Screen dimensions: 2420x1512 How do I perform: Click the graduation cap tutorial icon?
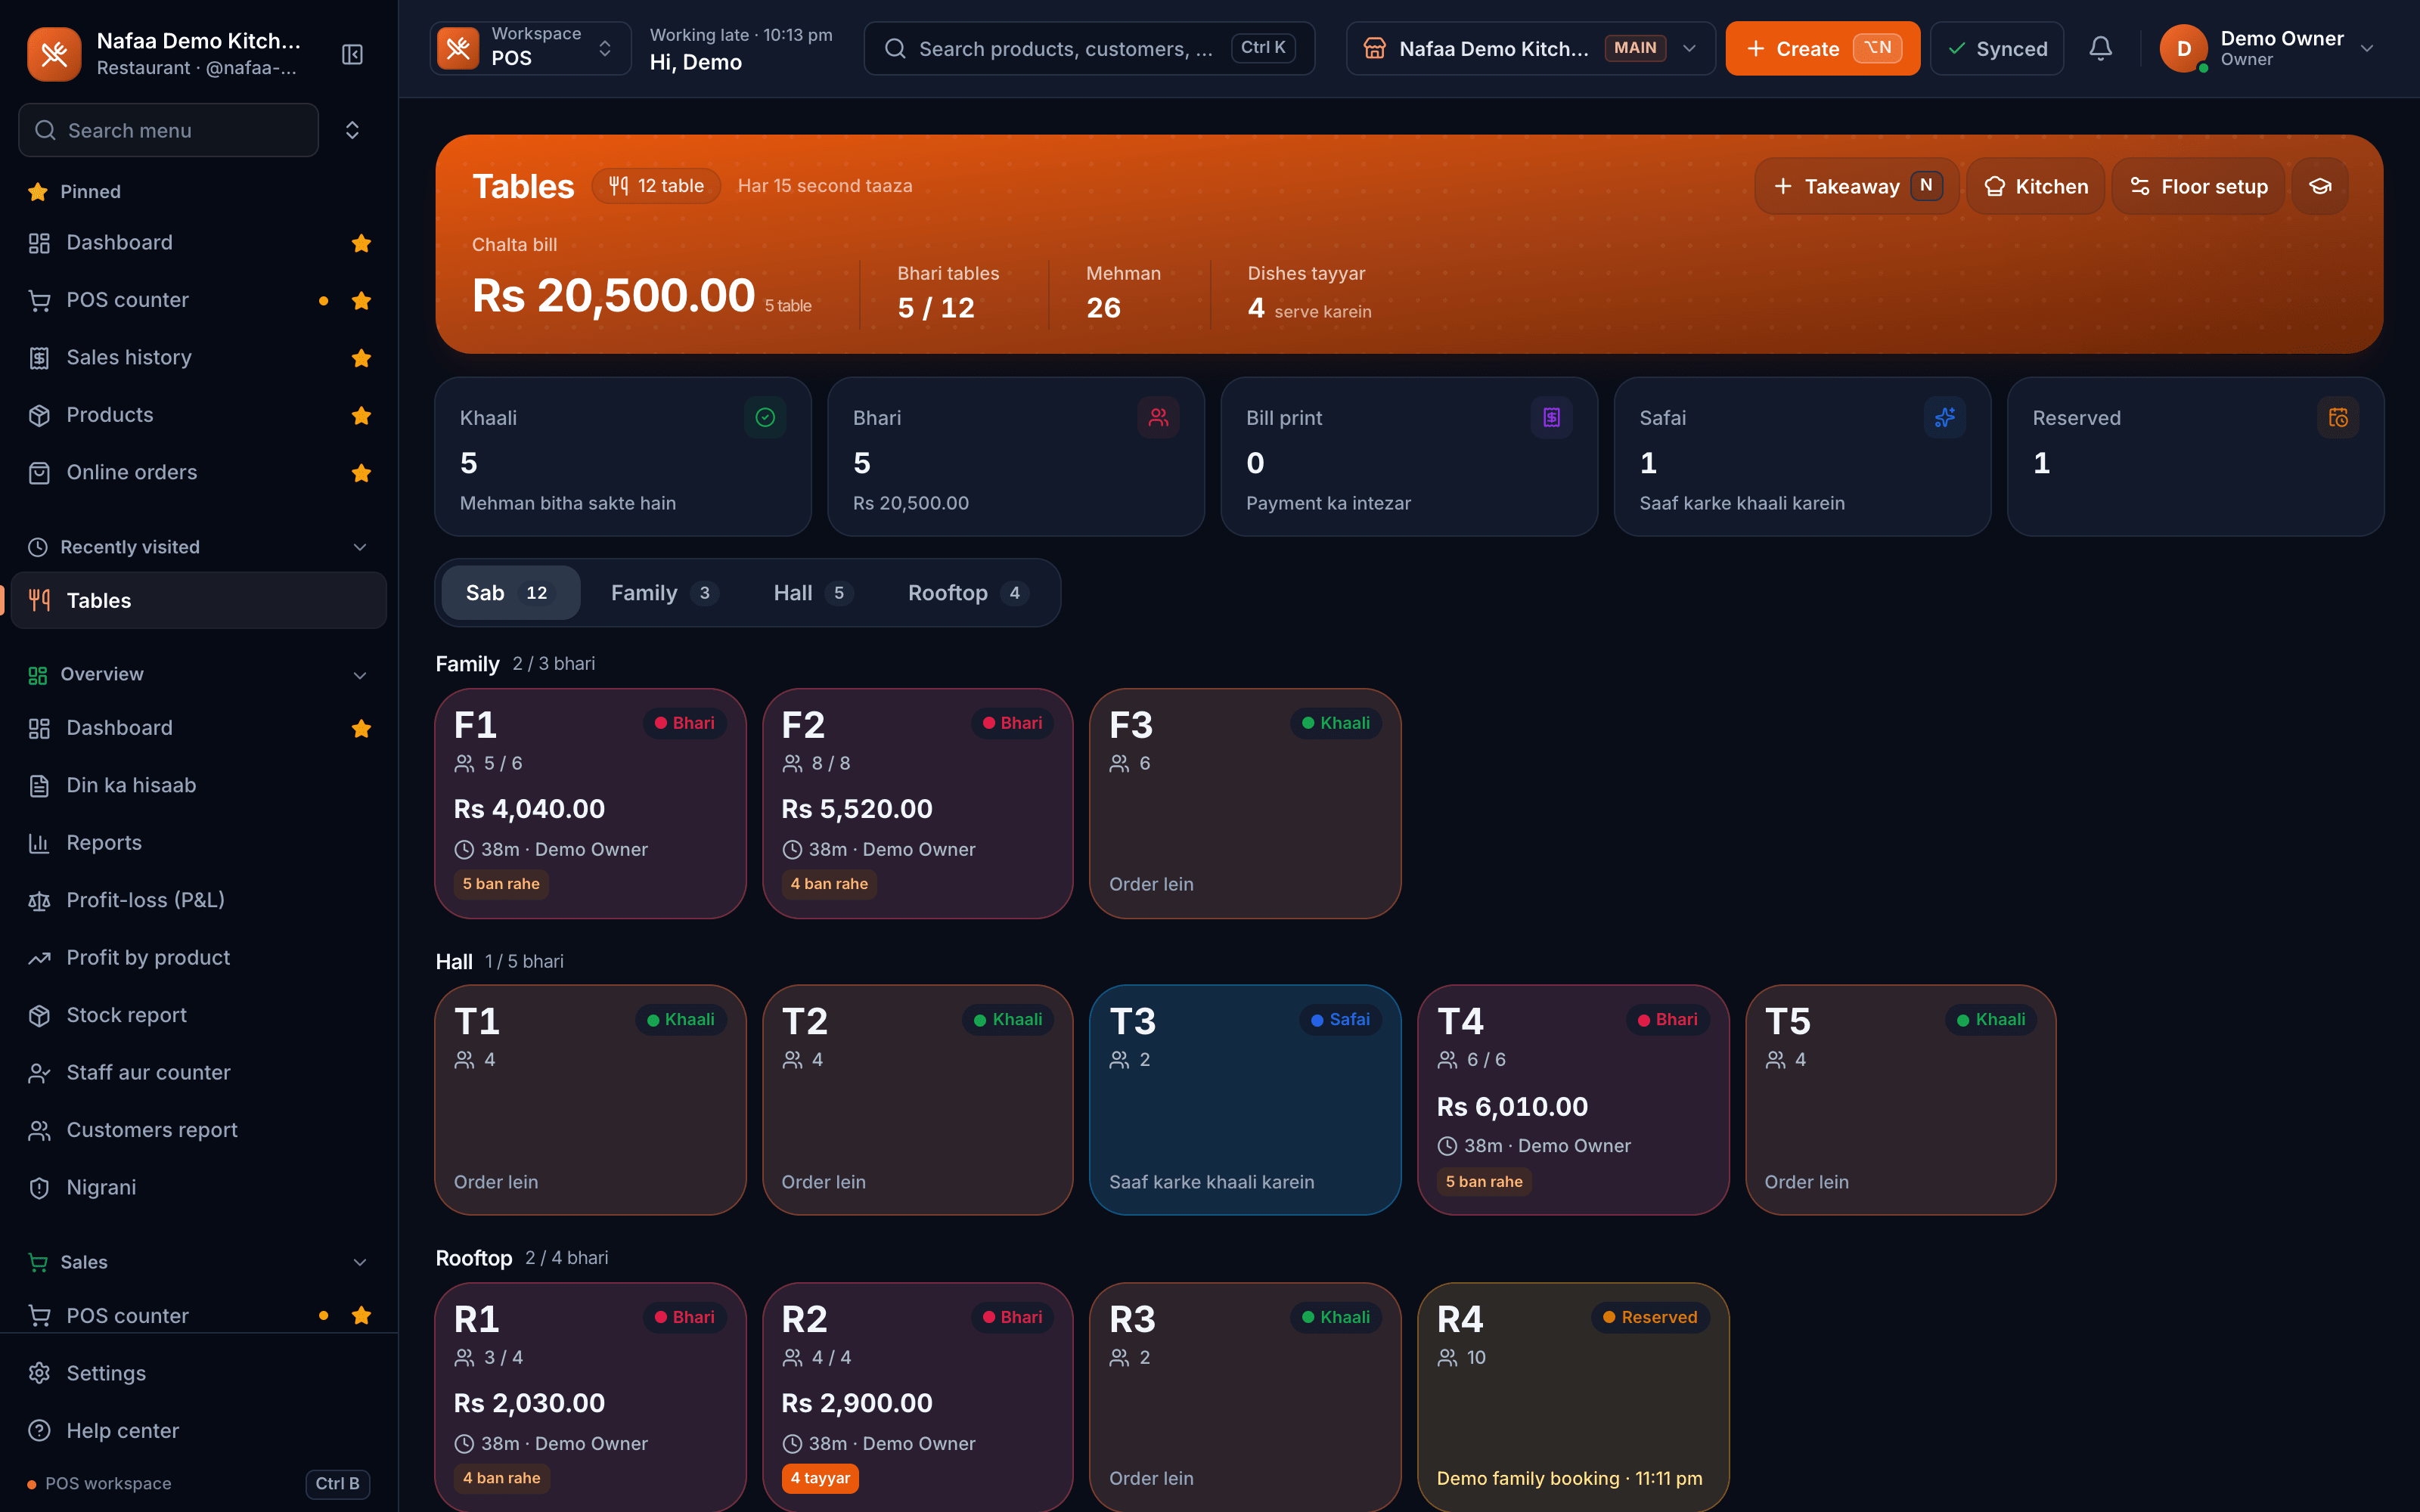pyautogui.click(x=2320, y=186)
